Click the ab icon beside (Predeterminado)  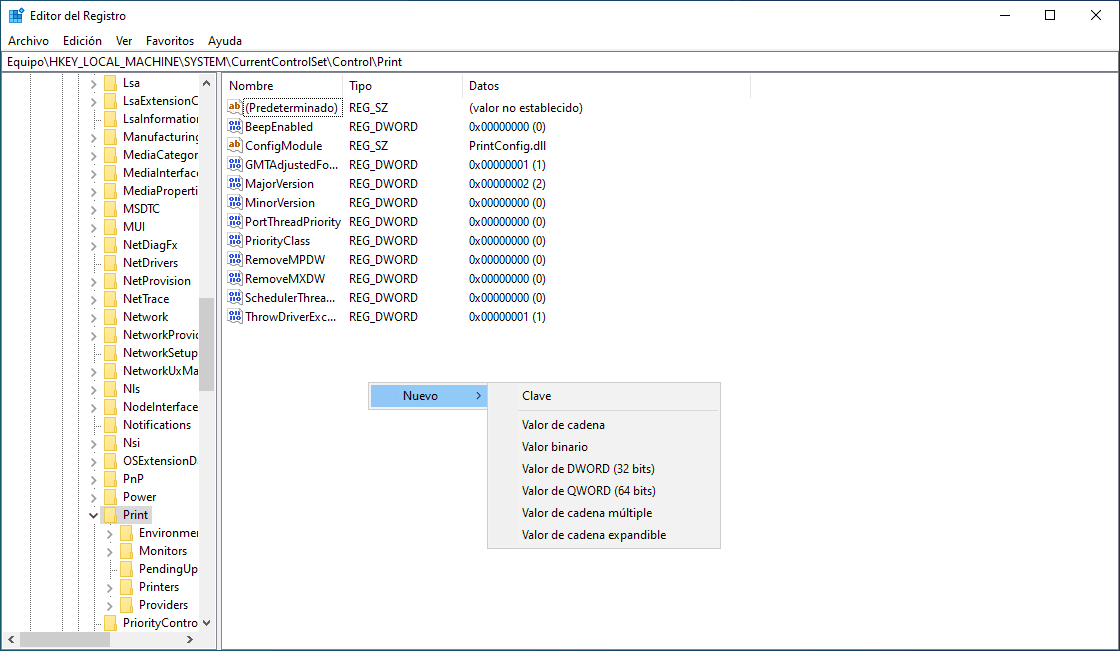point(234,107)
